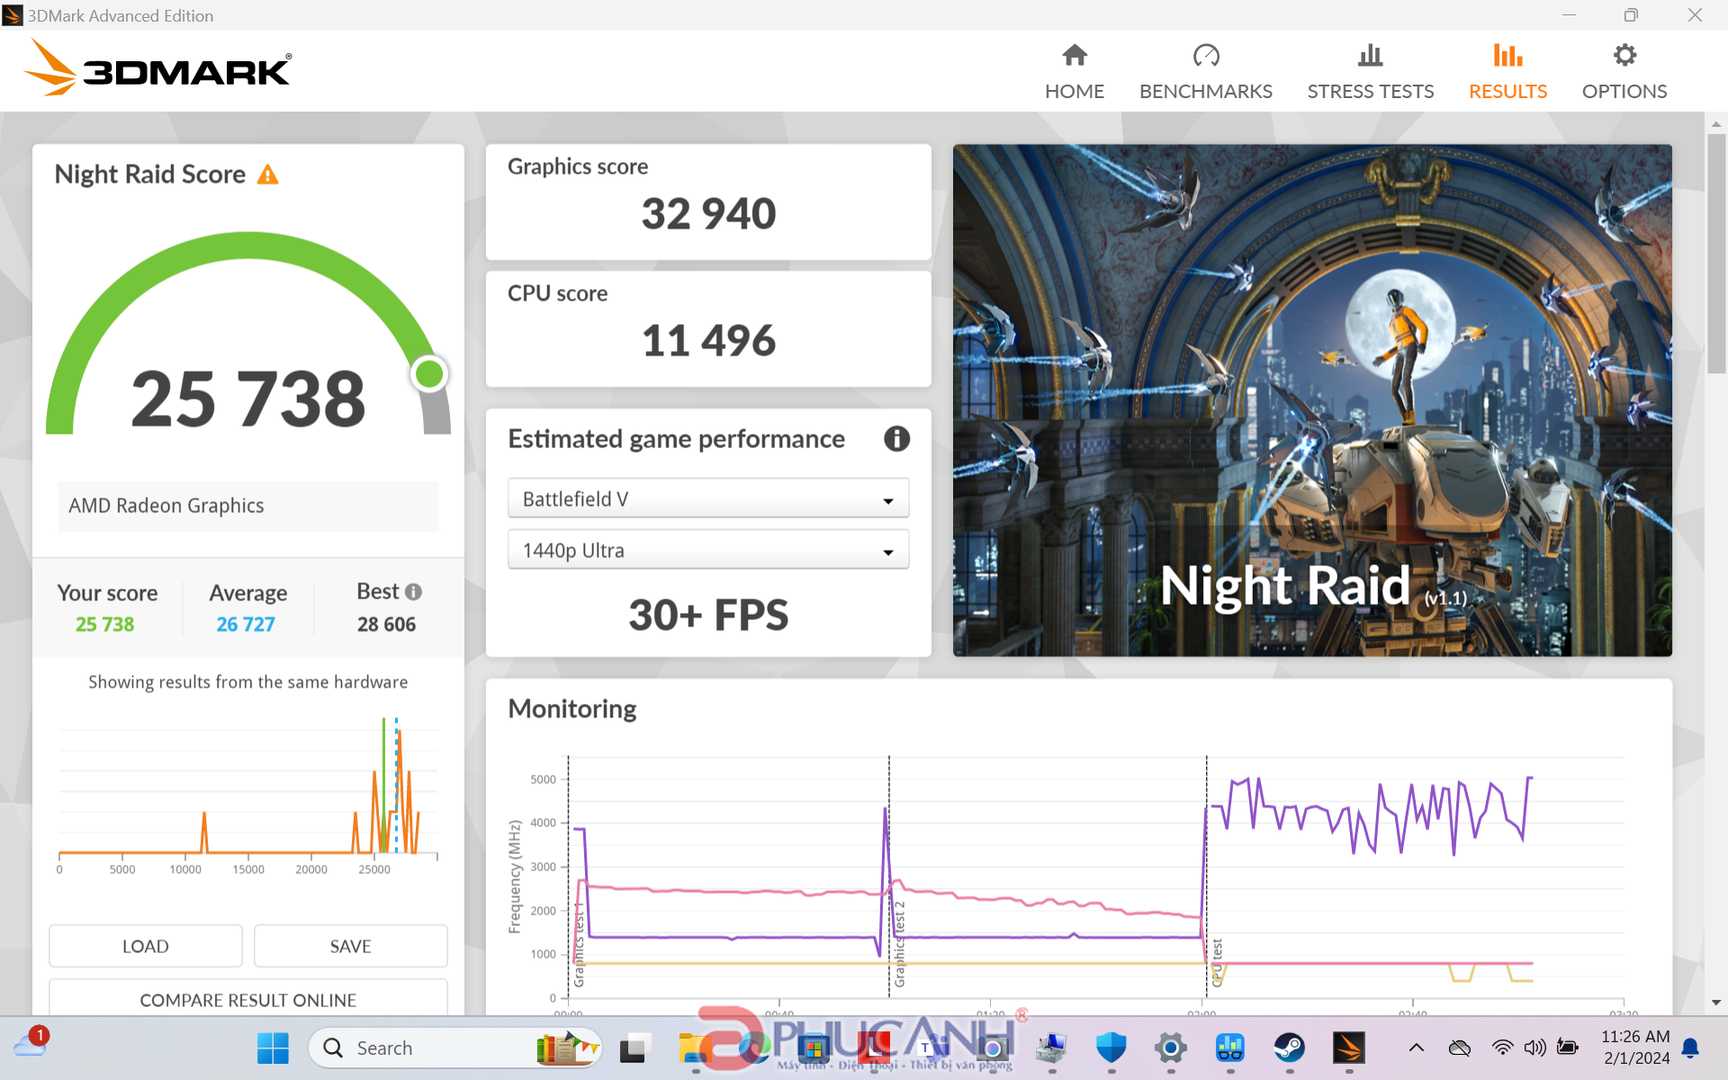1728x1080 pixels.
Task: Click the LOAD button
Action: 145,946
